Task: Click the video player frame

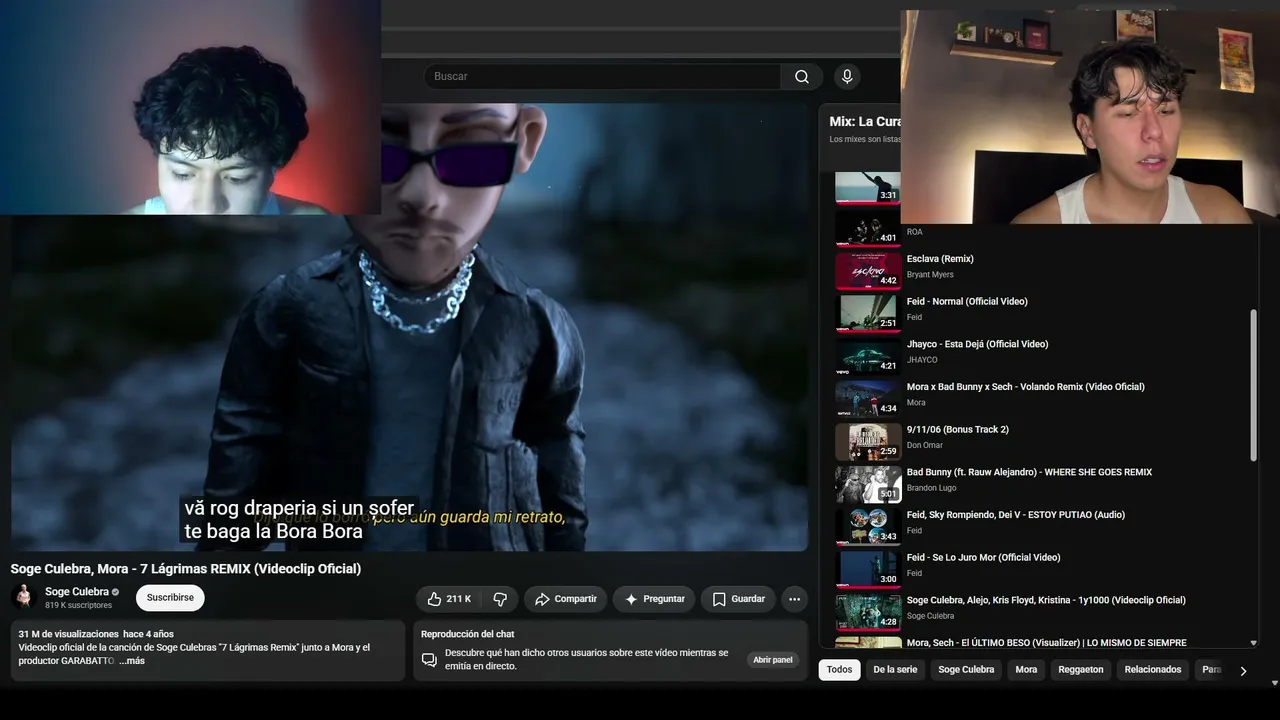Action: coord(409,327)
